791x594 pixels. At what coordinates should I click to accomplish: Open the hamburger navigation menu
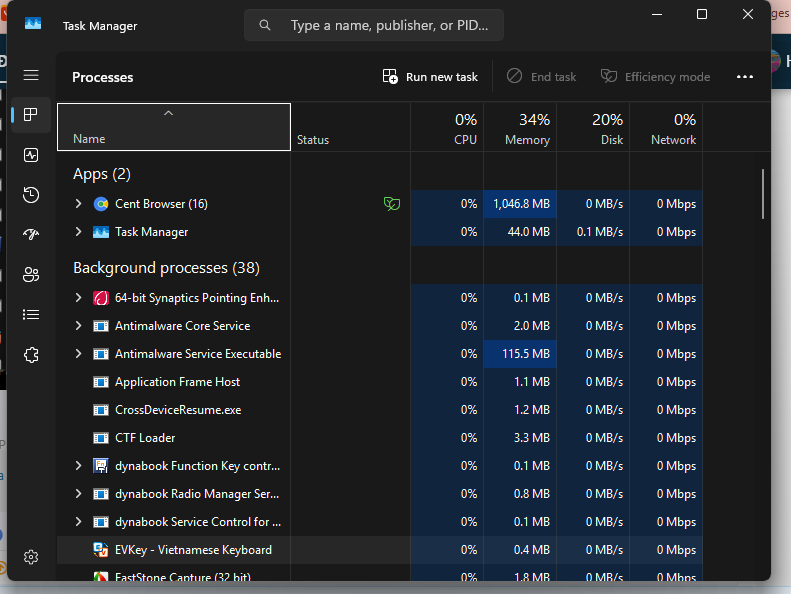pyautogui.click(x=31, y=76)
